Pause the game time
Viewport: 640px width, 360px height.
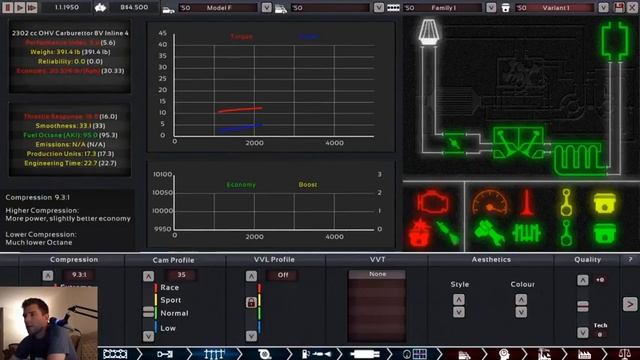coord(7,7)
